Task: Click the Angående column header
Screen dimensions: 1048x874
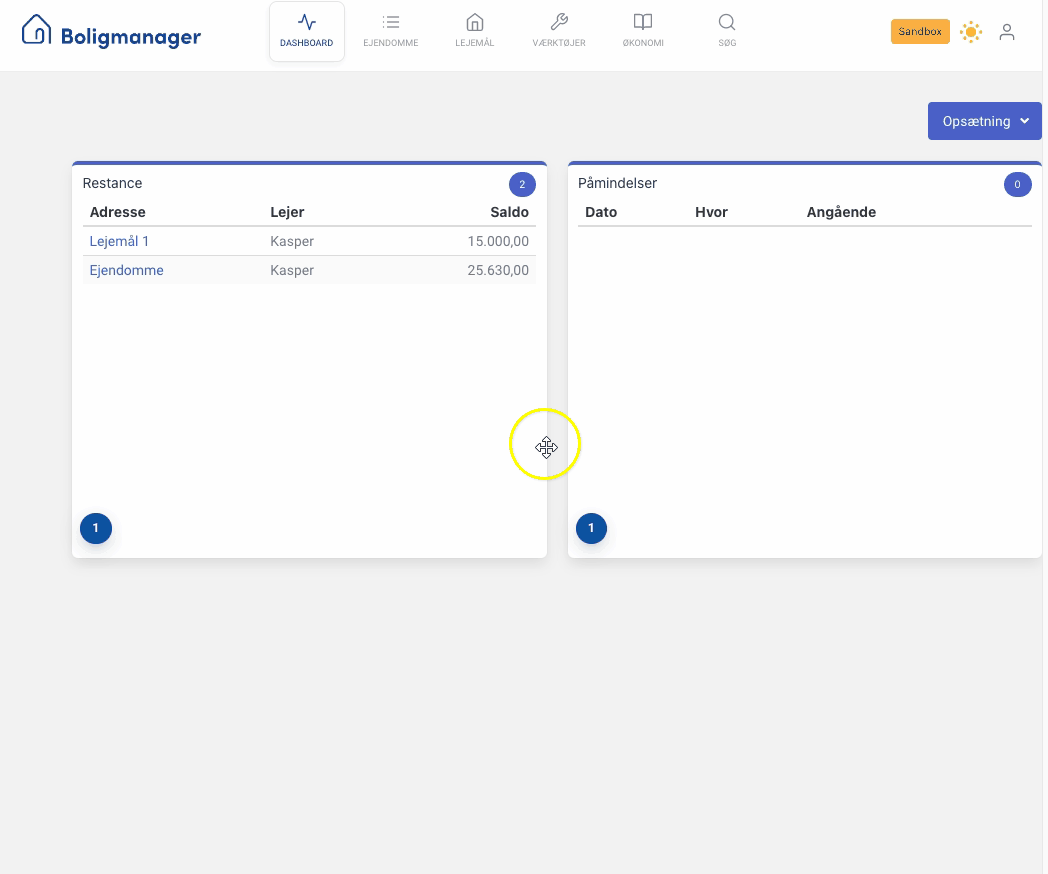Action: pyautogui.click(x=841, y=212)
